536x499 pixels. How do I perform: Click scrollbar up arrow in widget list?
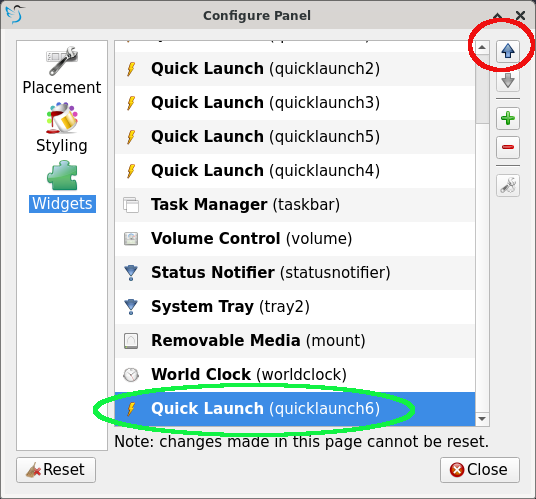point(482,47)
